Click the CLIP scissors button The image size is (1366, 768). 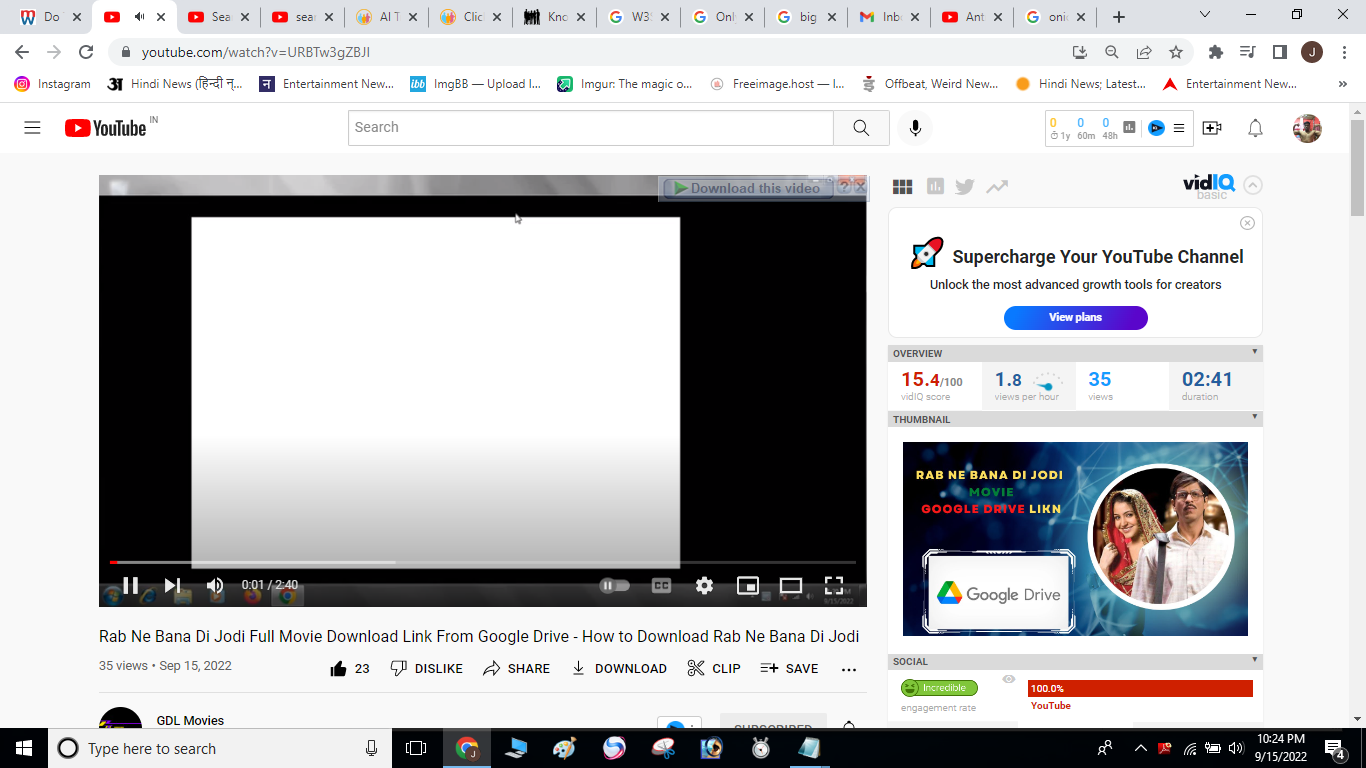tap(714, 669)
